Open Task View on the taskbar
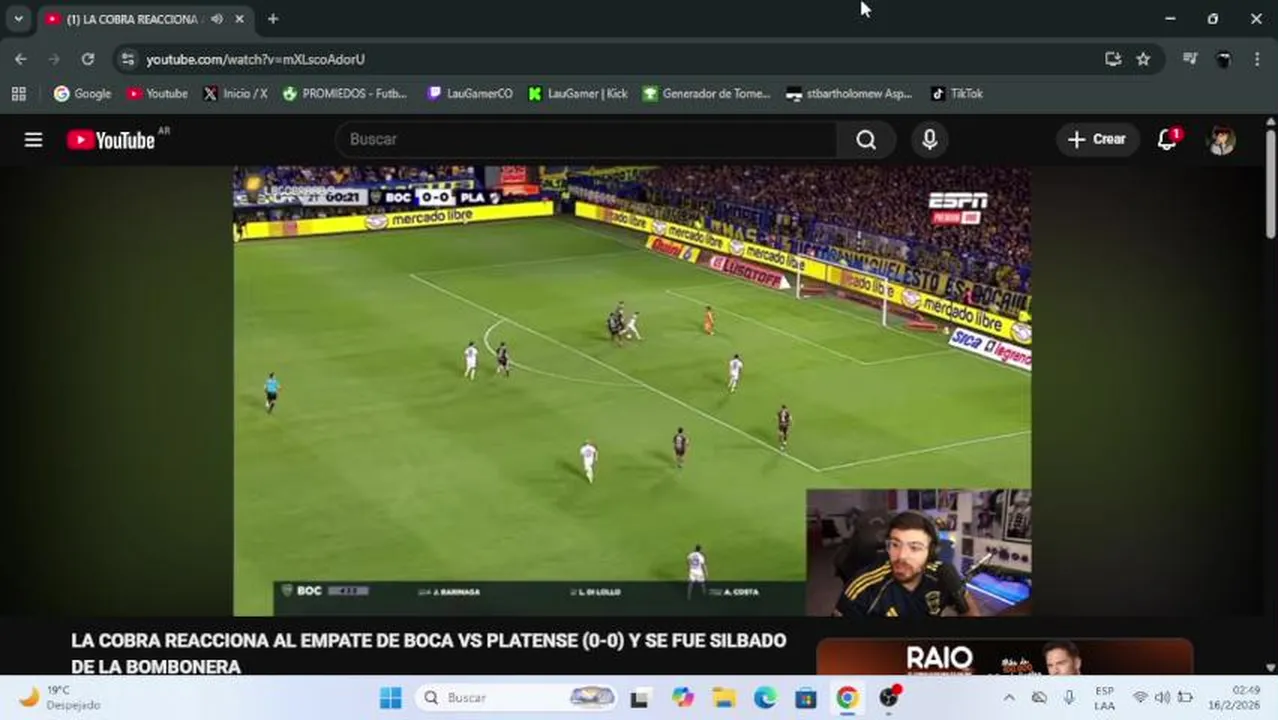The image size is (1278, 720). 640,698
